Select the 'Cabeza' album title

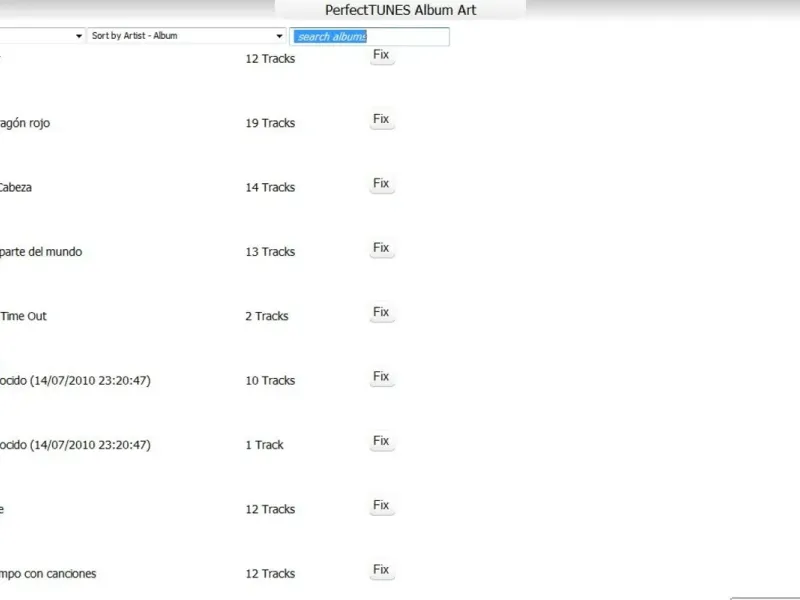click(x=16, y=187)
